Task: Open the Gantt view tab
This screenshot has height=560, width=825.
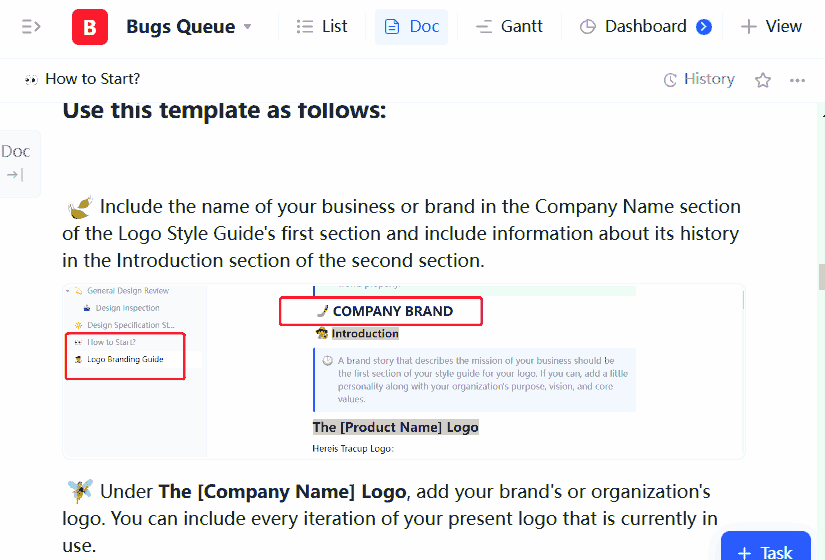Action: (508, 27)
